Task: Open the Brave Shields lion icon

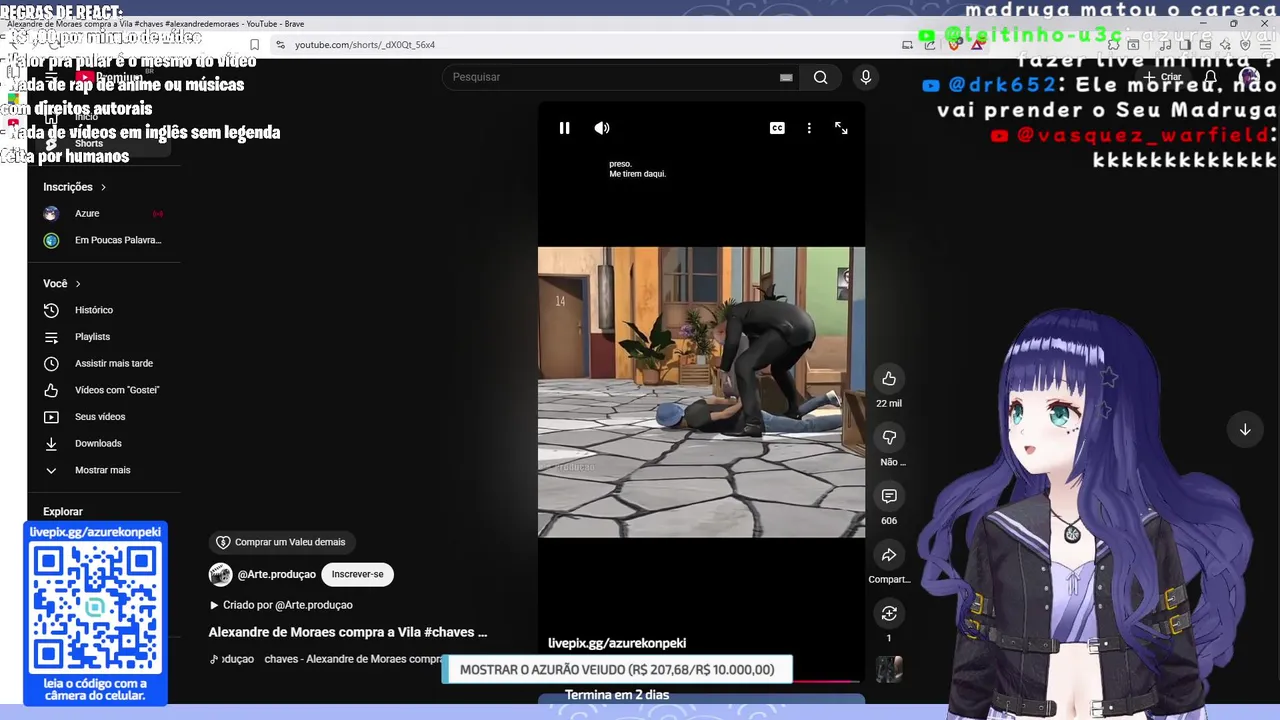Action: coord(953,45)
